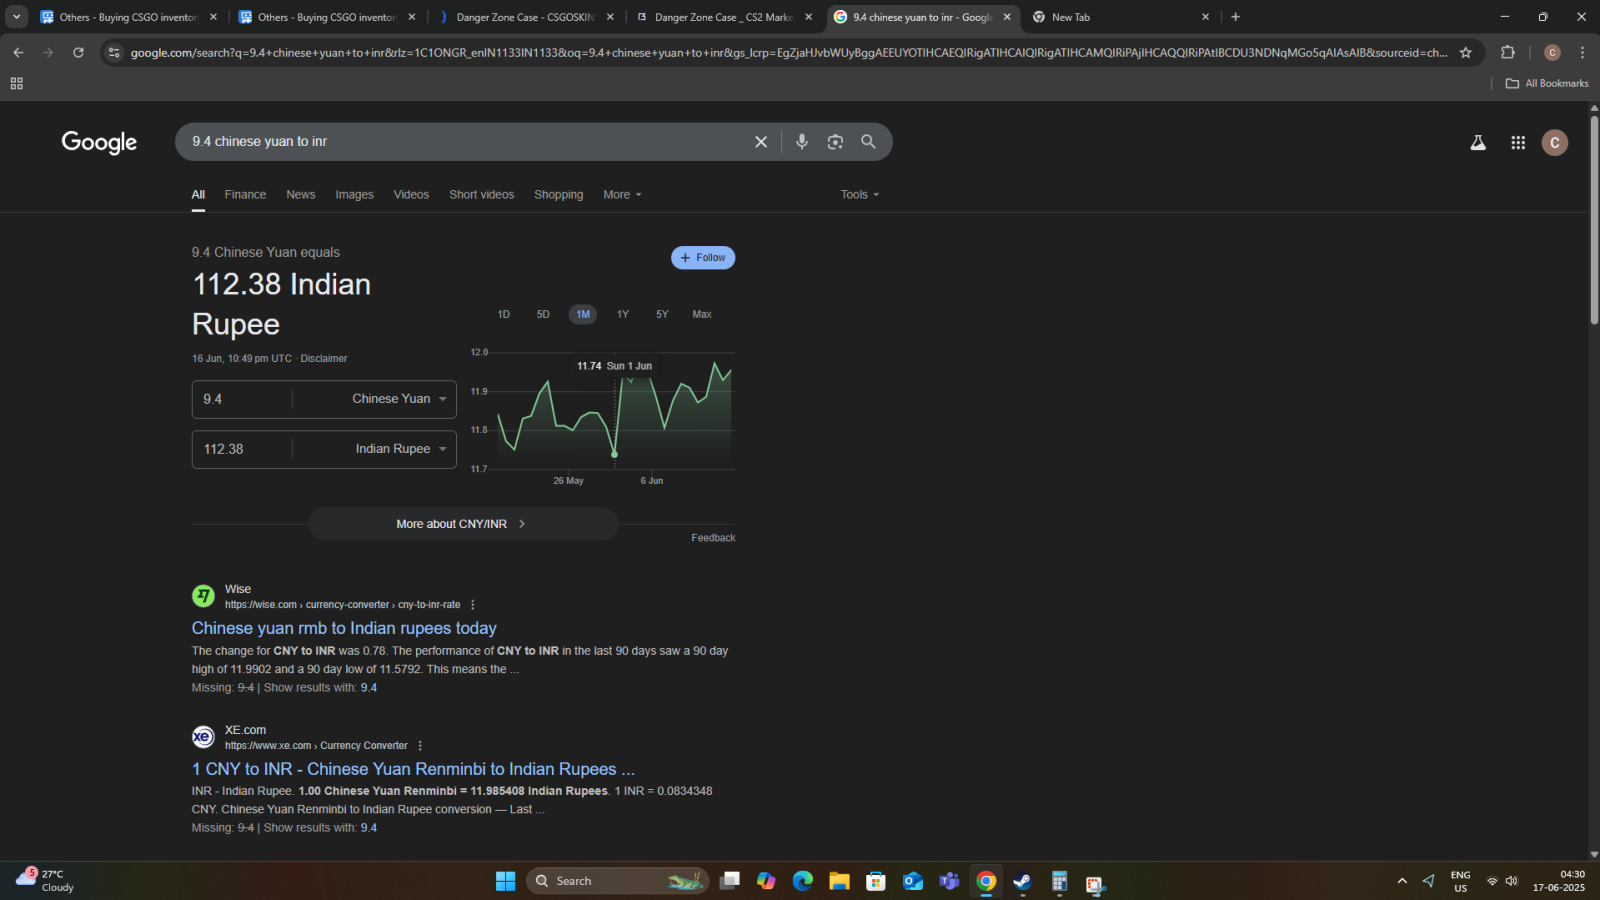Open the All Bookmarks folder
This screenshot has width=1600, height=900.
1547,83
